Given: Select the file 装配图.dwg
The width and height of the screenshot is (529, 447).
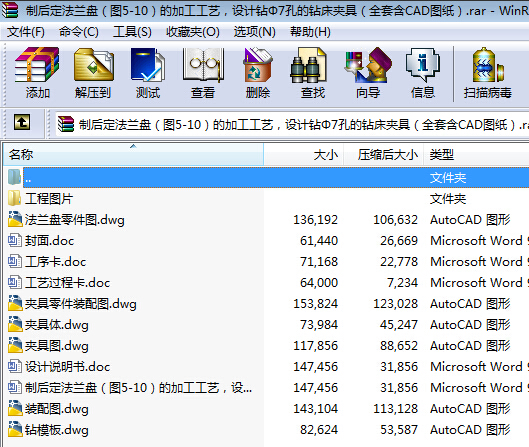Looking at the screenshot, I should 57,409.
